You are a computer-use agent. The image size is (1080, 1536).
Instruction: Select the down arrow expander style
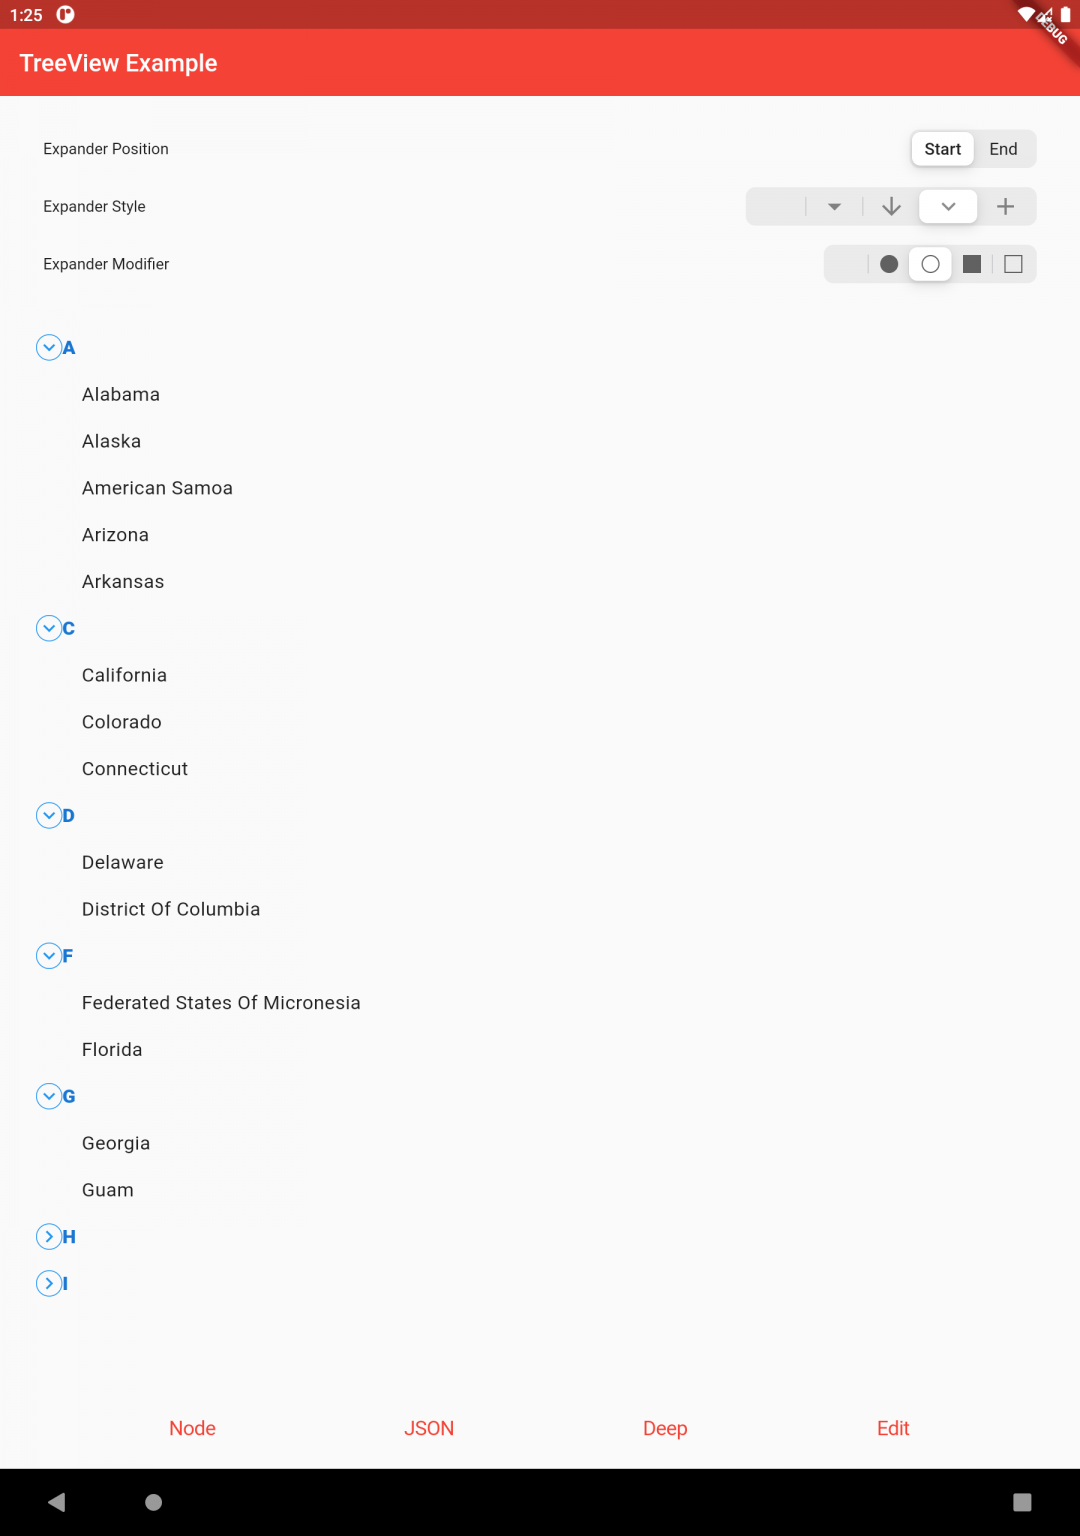[891, 207]
